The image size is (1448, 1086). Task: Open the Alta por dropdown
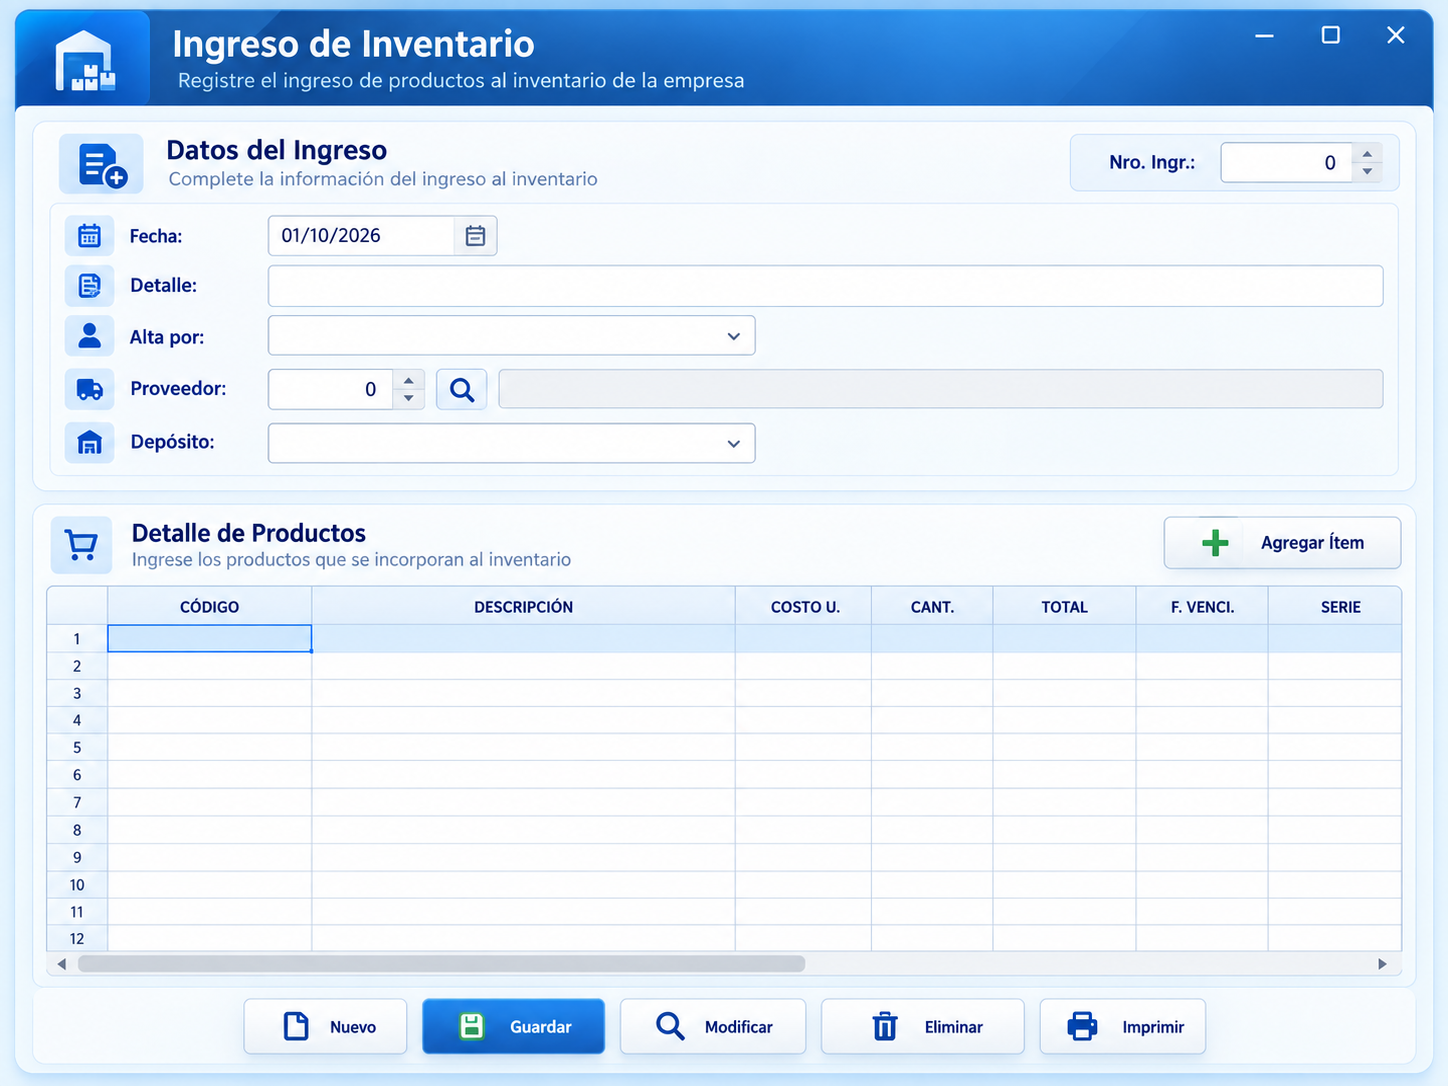point(734,337)
